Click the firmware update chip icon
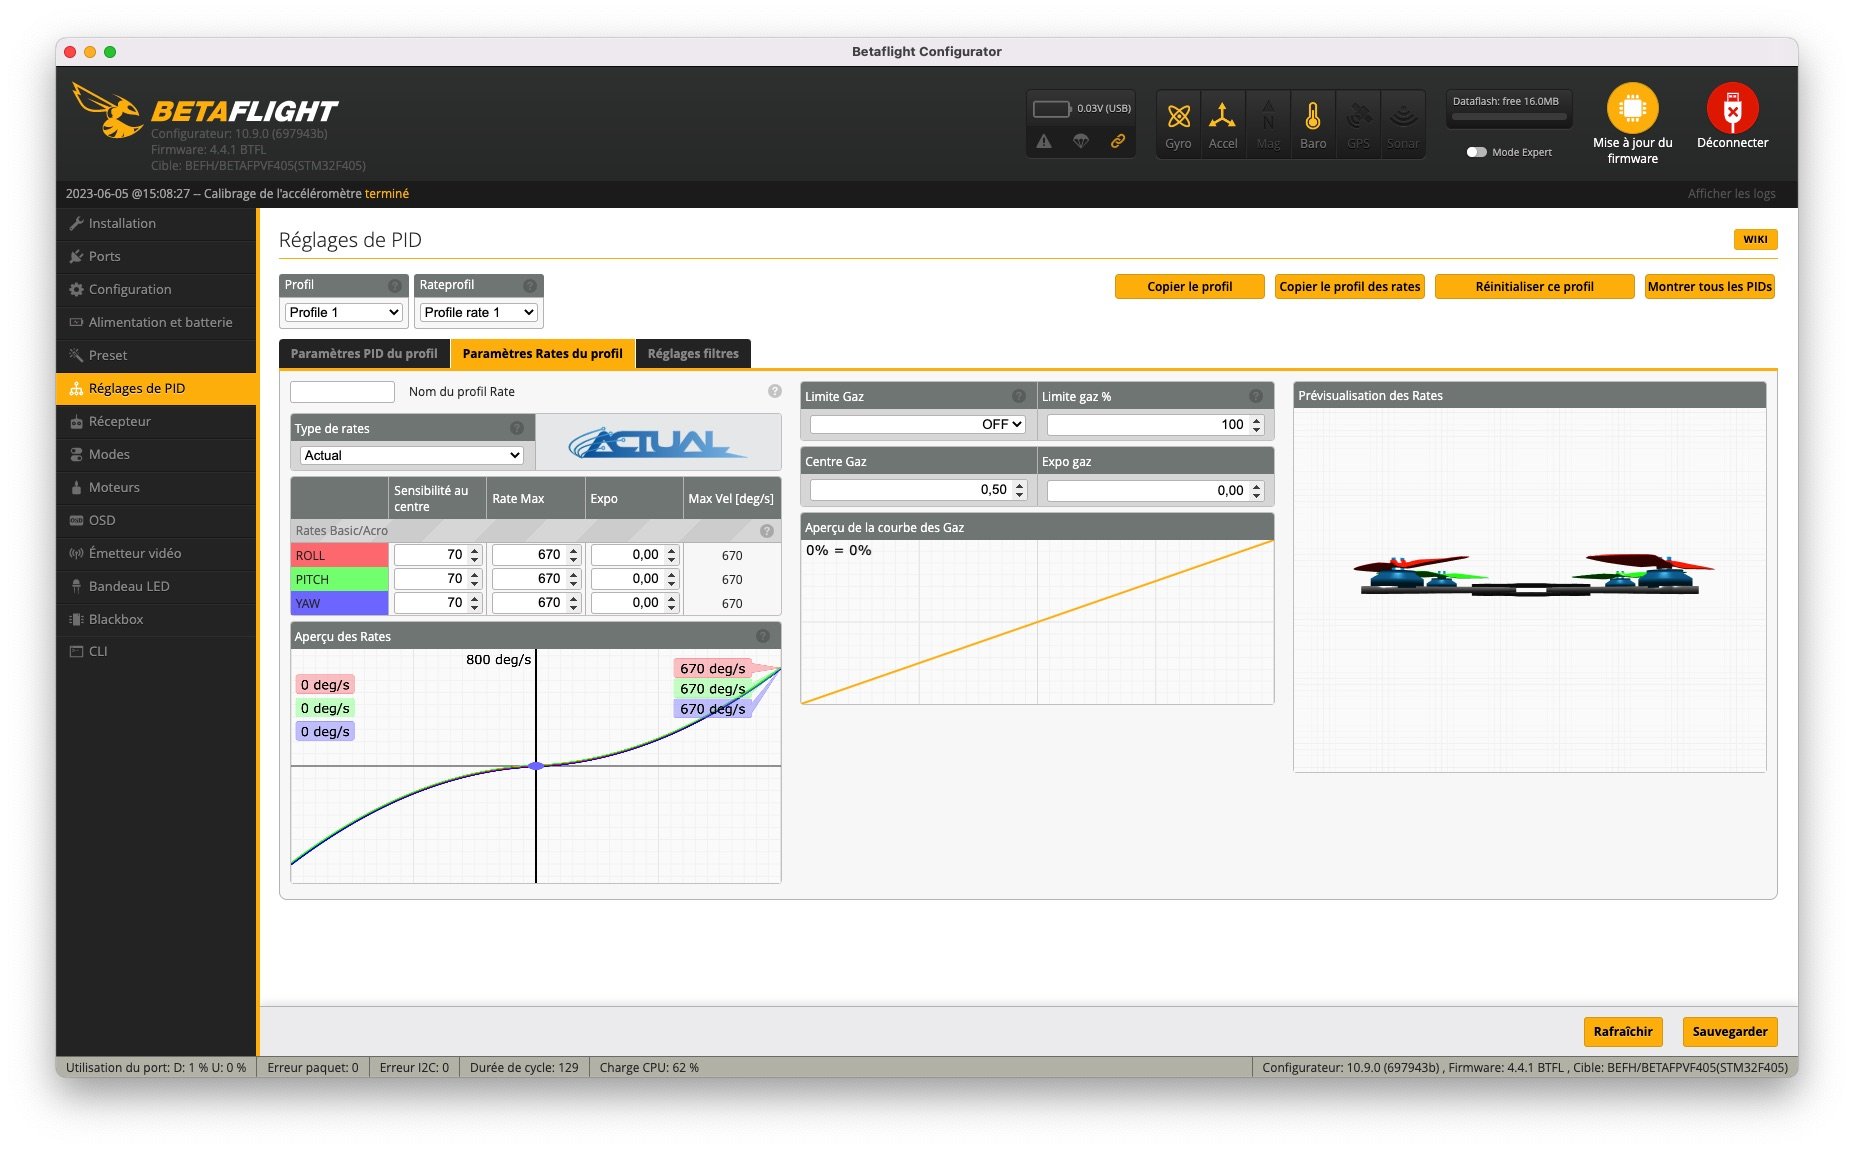The height and width of the screenshot is (1151, 1854). click(x=1632, y=108)
